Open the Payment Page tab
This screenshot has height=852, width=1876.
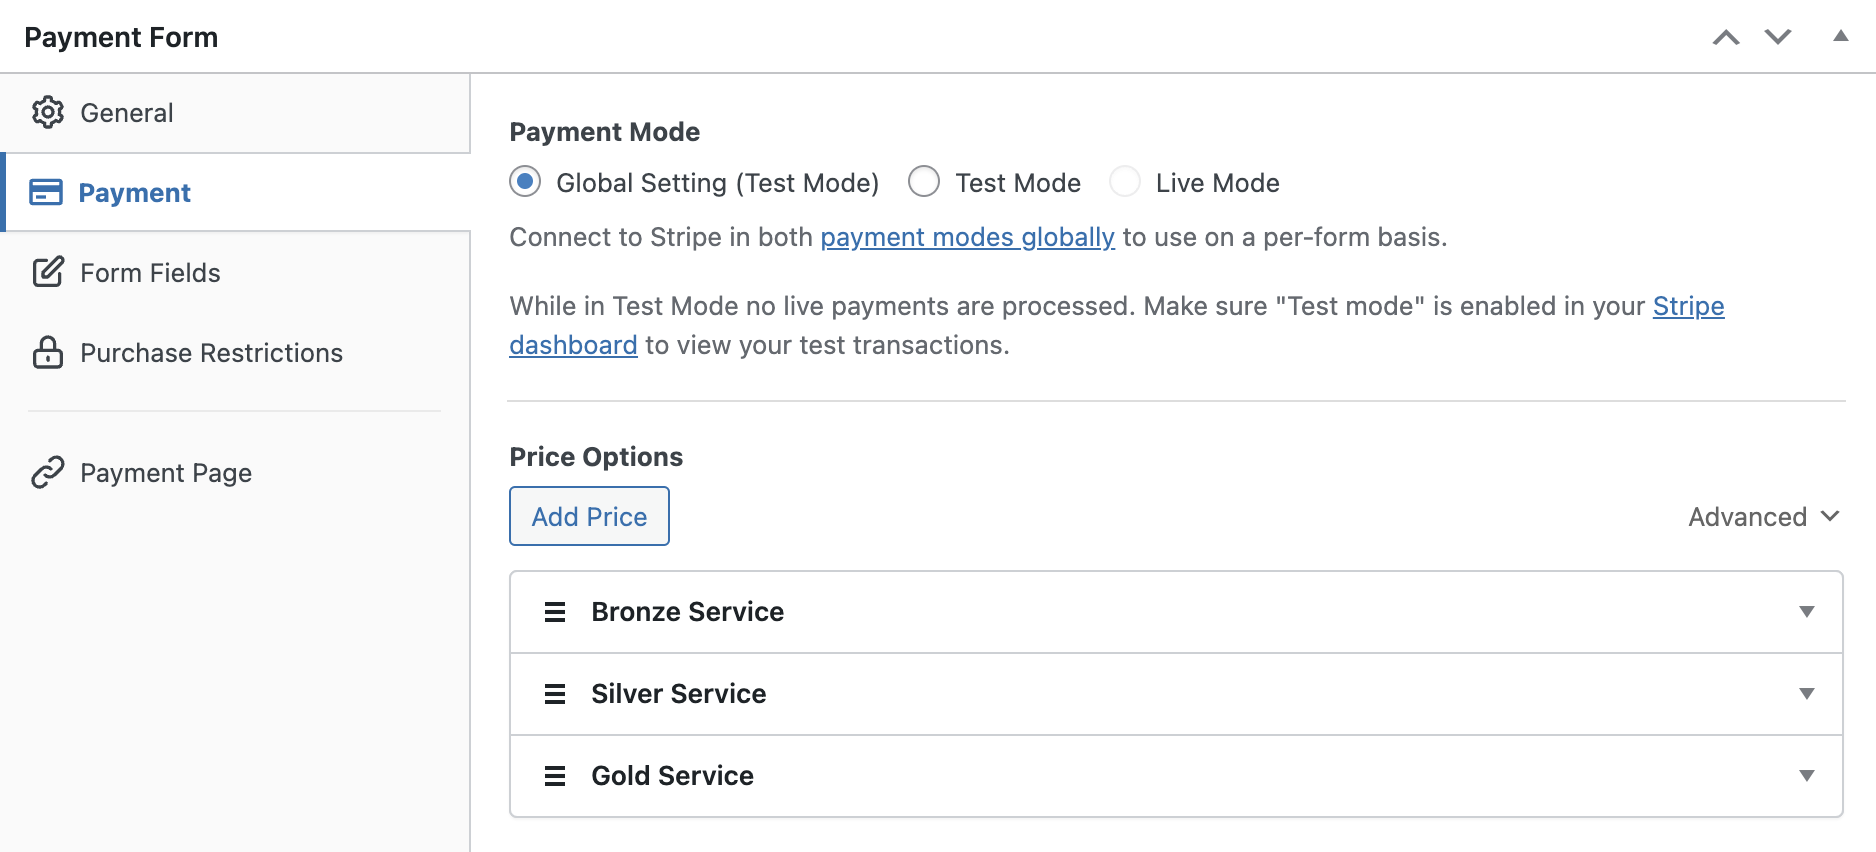click(x=235, y=472)
